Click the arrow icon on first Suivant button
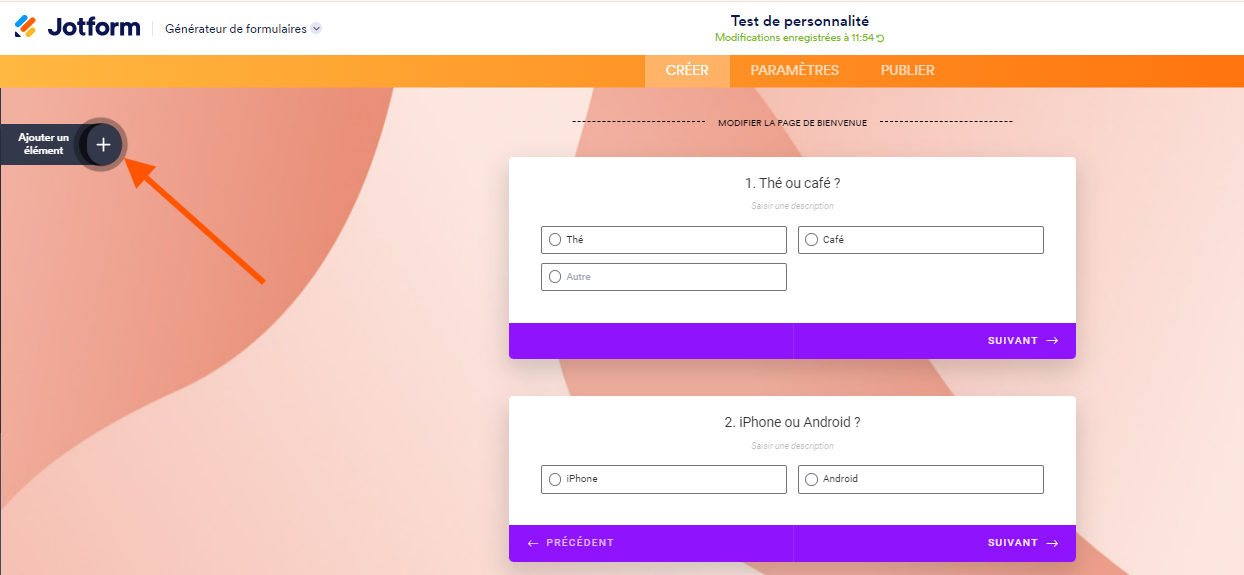This screenshot has height=575, width=1244. pyautogui.click(x=1052, y=341)
